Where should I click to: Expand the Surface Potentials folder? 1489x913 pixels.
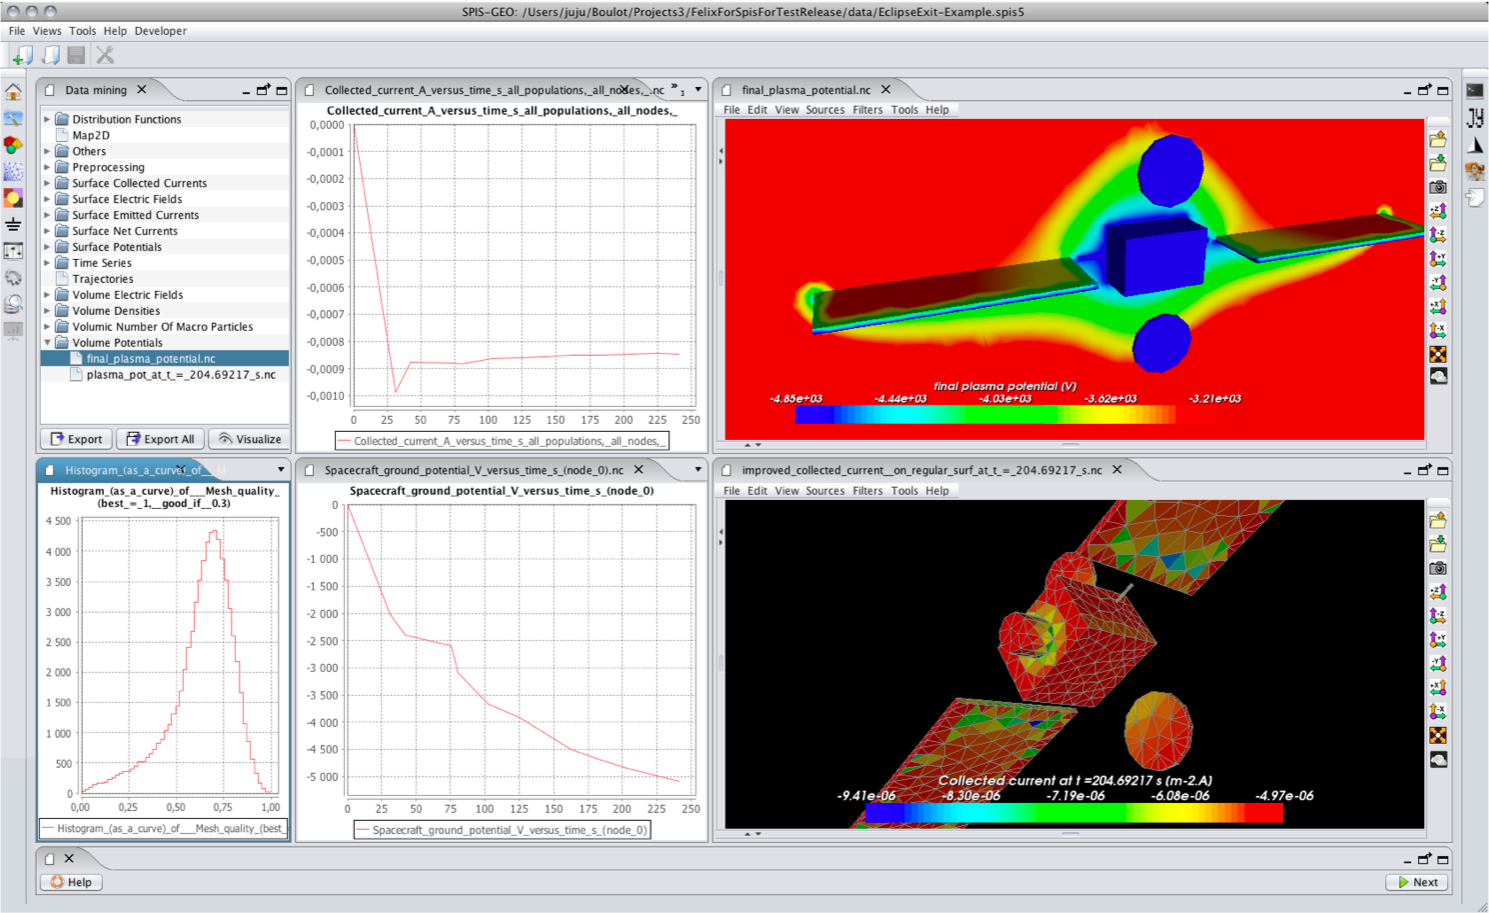click(47, 247)
